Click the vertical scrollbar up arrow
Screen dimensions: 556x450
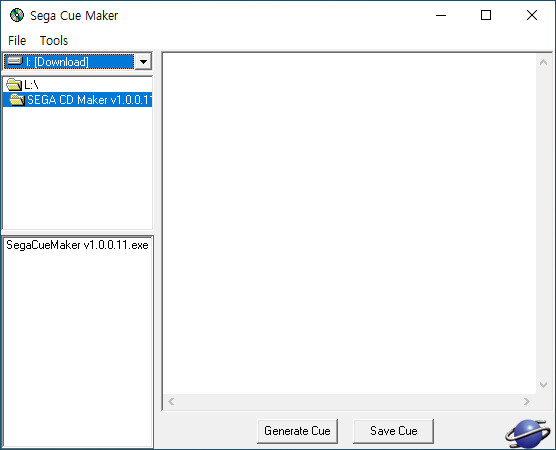tap(543, 62)
